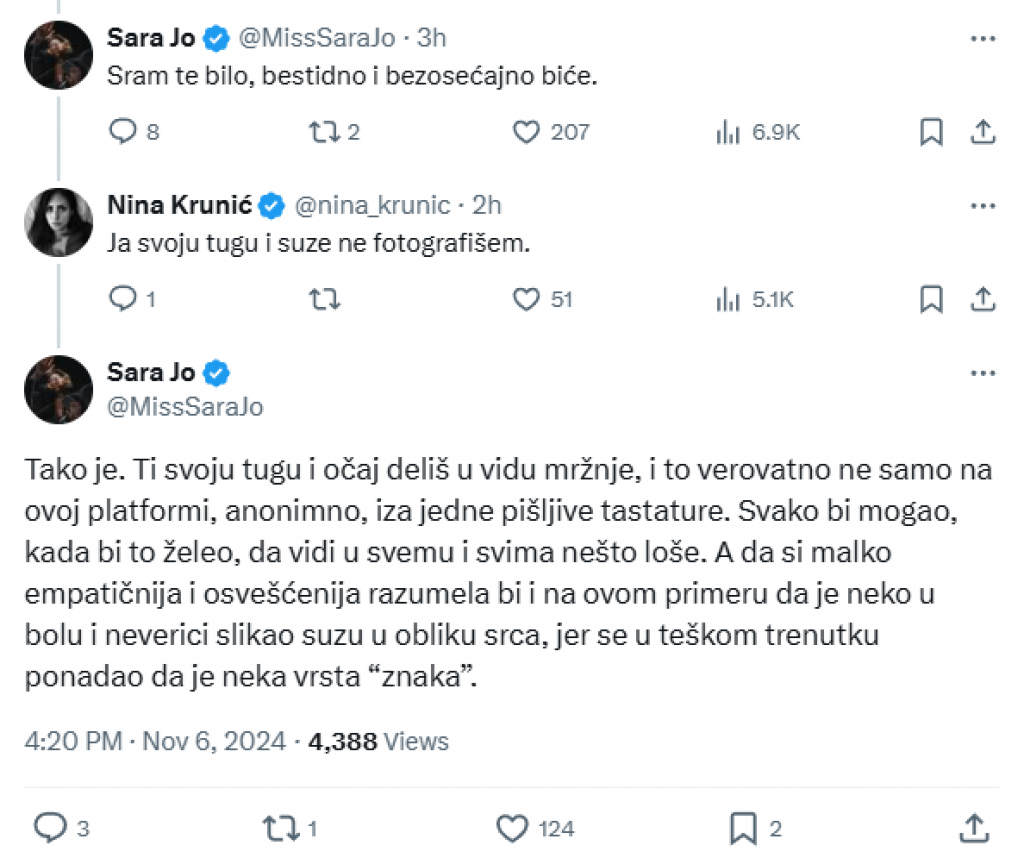This screenshot has width=1024, height=864.
Task: Click the 3h timestamp on Sara Jo's tweet
Action: pos(432,38)
